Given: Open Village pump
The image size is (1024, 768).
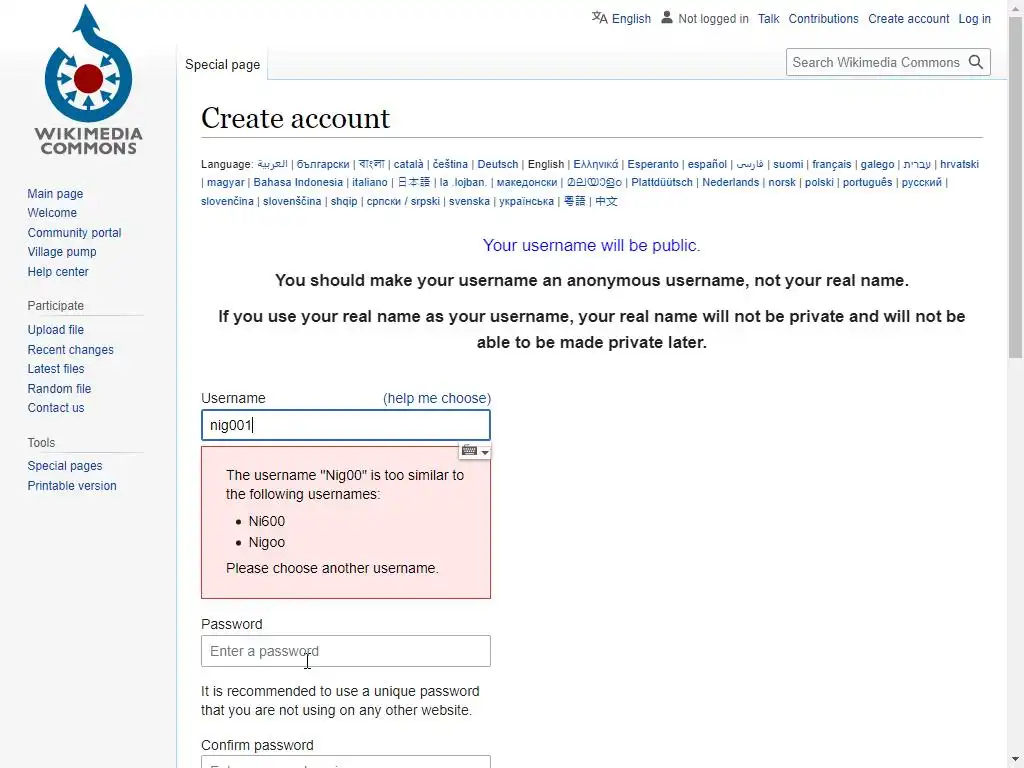Looking at the screenshot, I should 62,252.
